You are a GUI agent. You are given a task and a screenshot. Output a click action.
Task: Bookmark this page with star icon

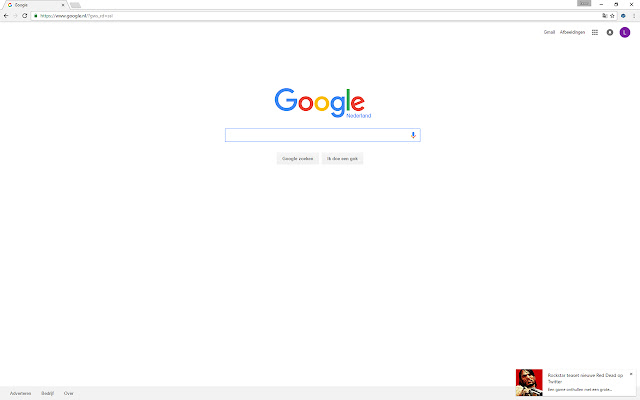click(x=612, y=16)
